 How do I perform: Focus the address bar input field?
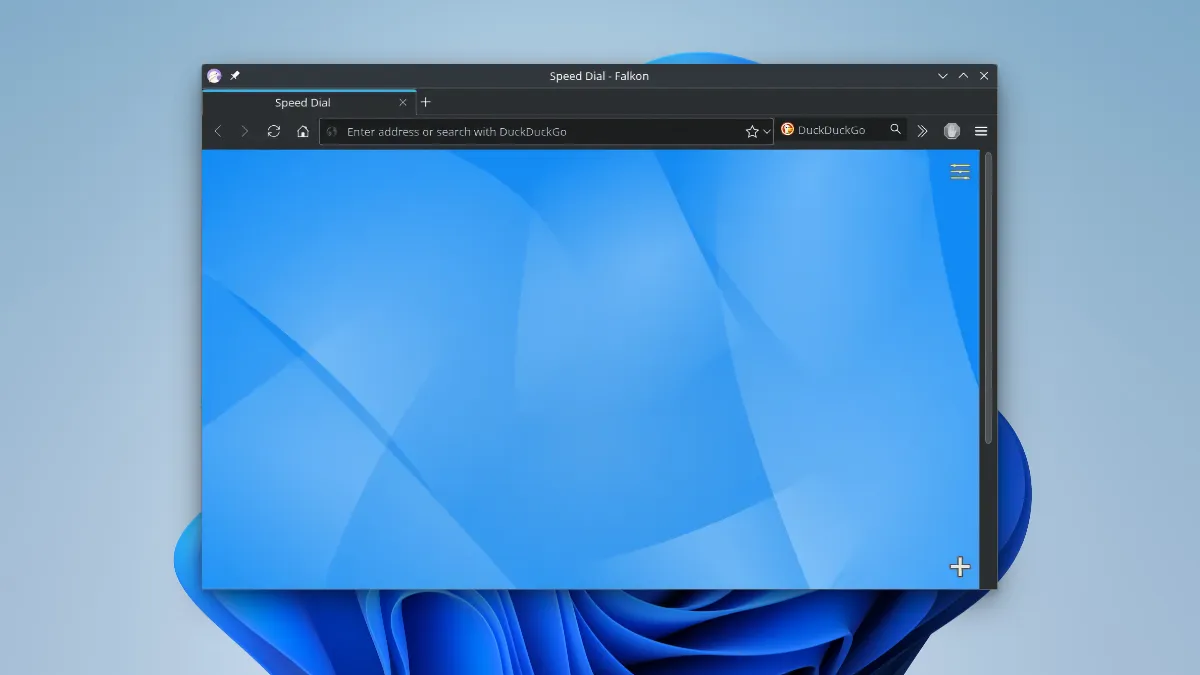point(540,131)
